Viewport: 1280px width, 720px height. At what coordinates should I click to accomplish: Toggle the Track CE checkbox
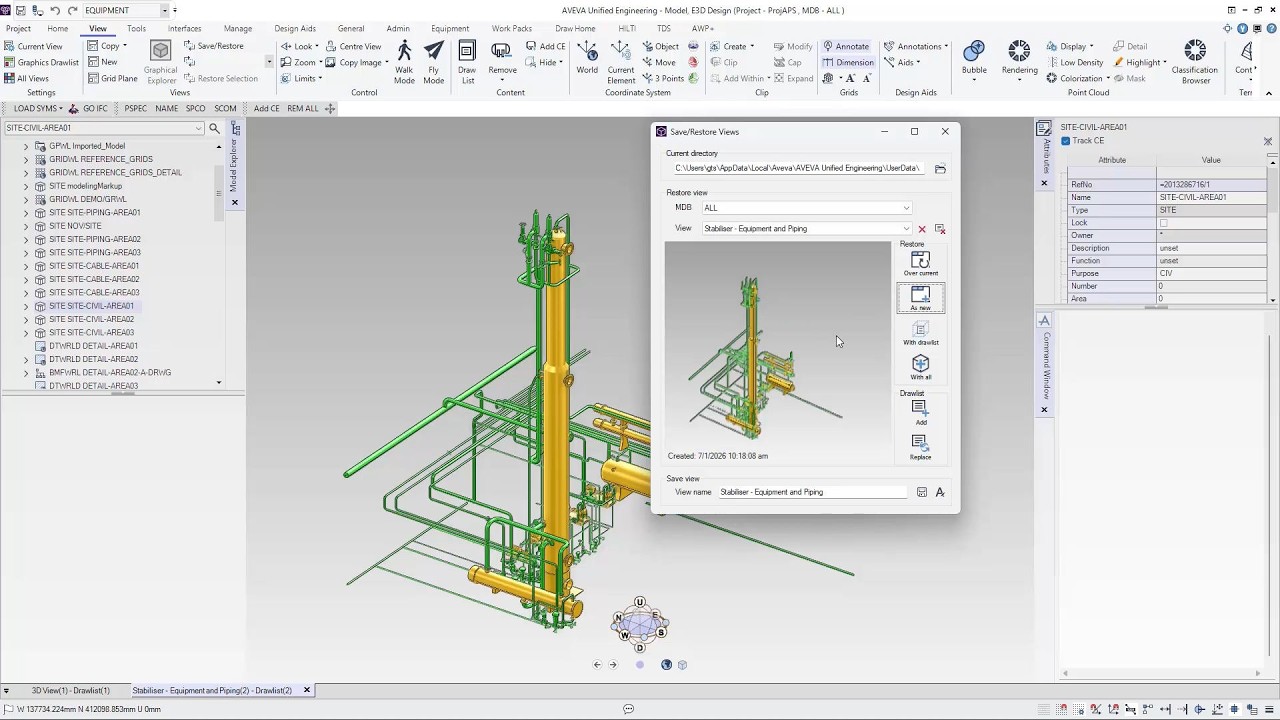(1066, 141)
